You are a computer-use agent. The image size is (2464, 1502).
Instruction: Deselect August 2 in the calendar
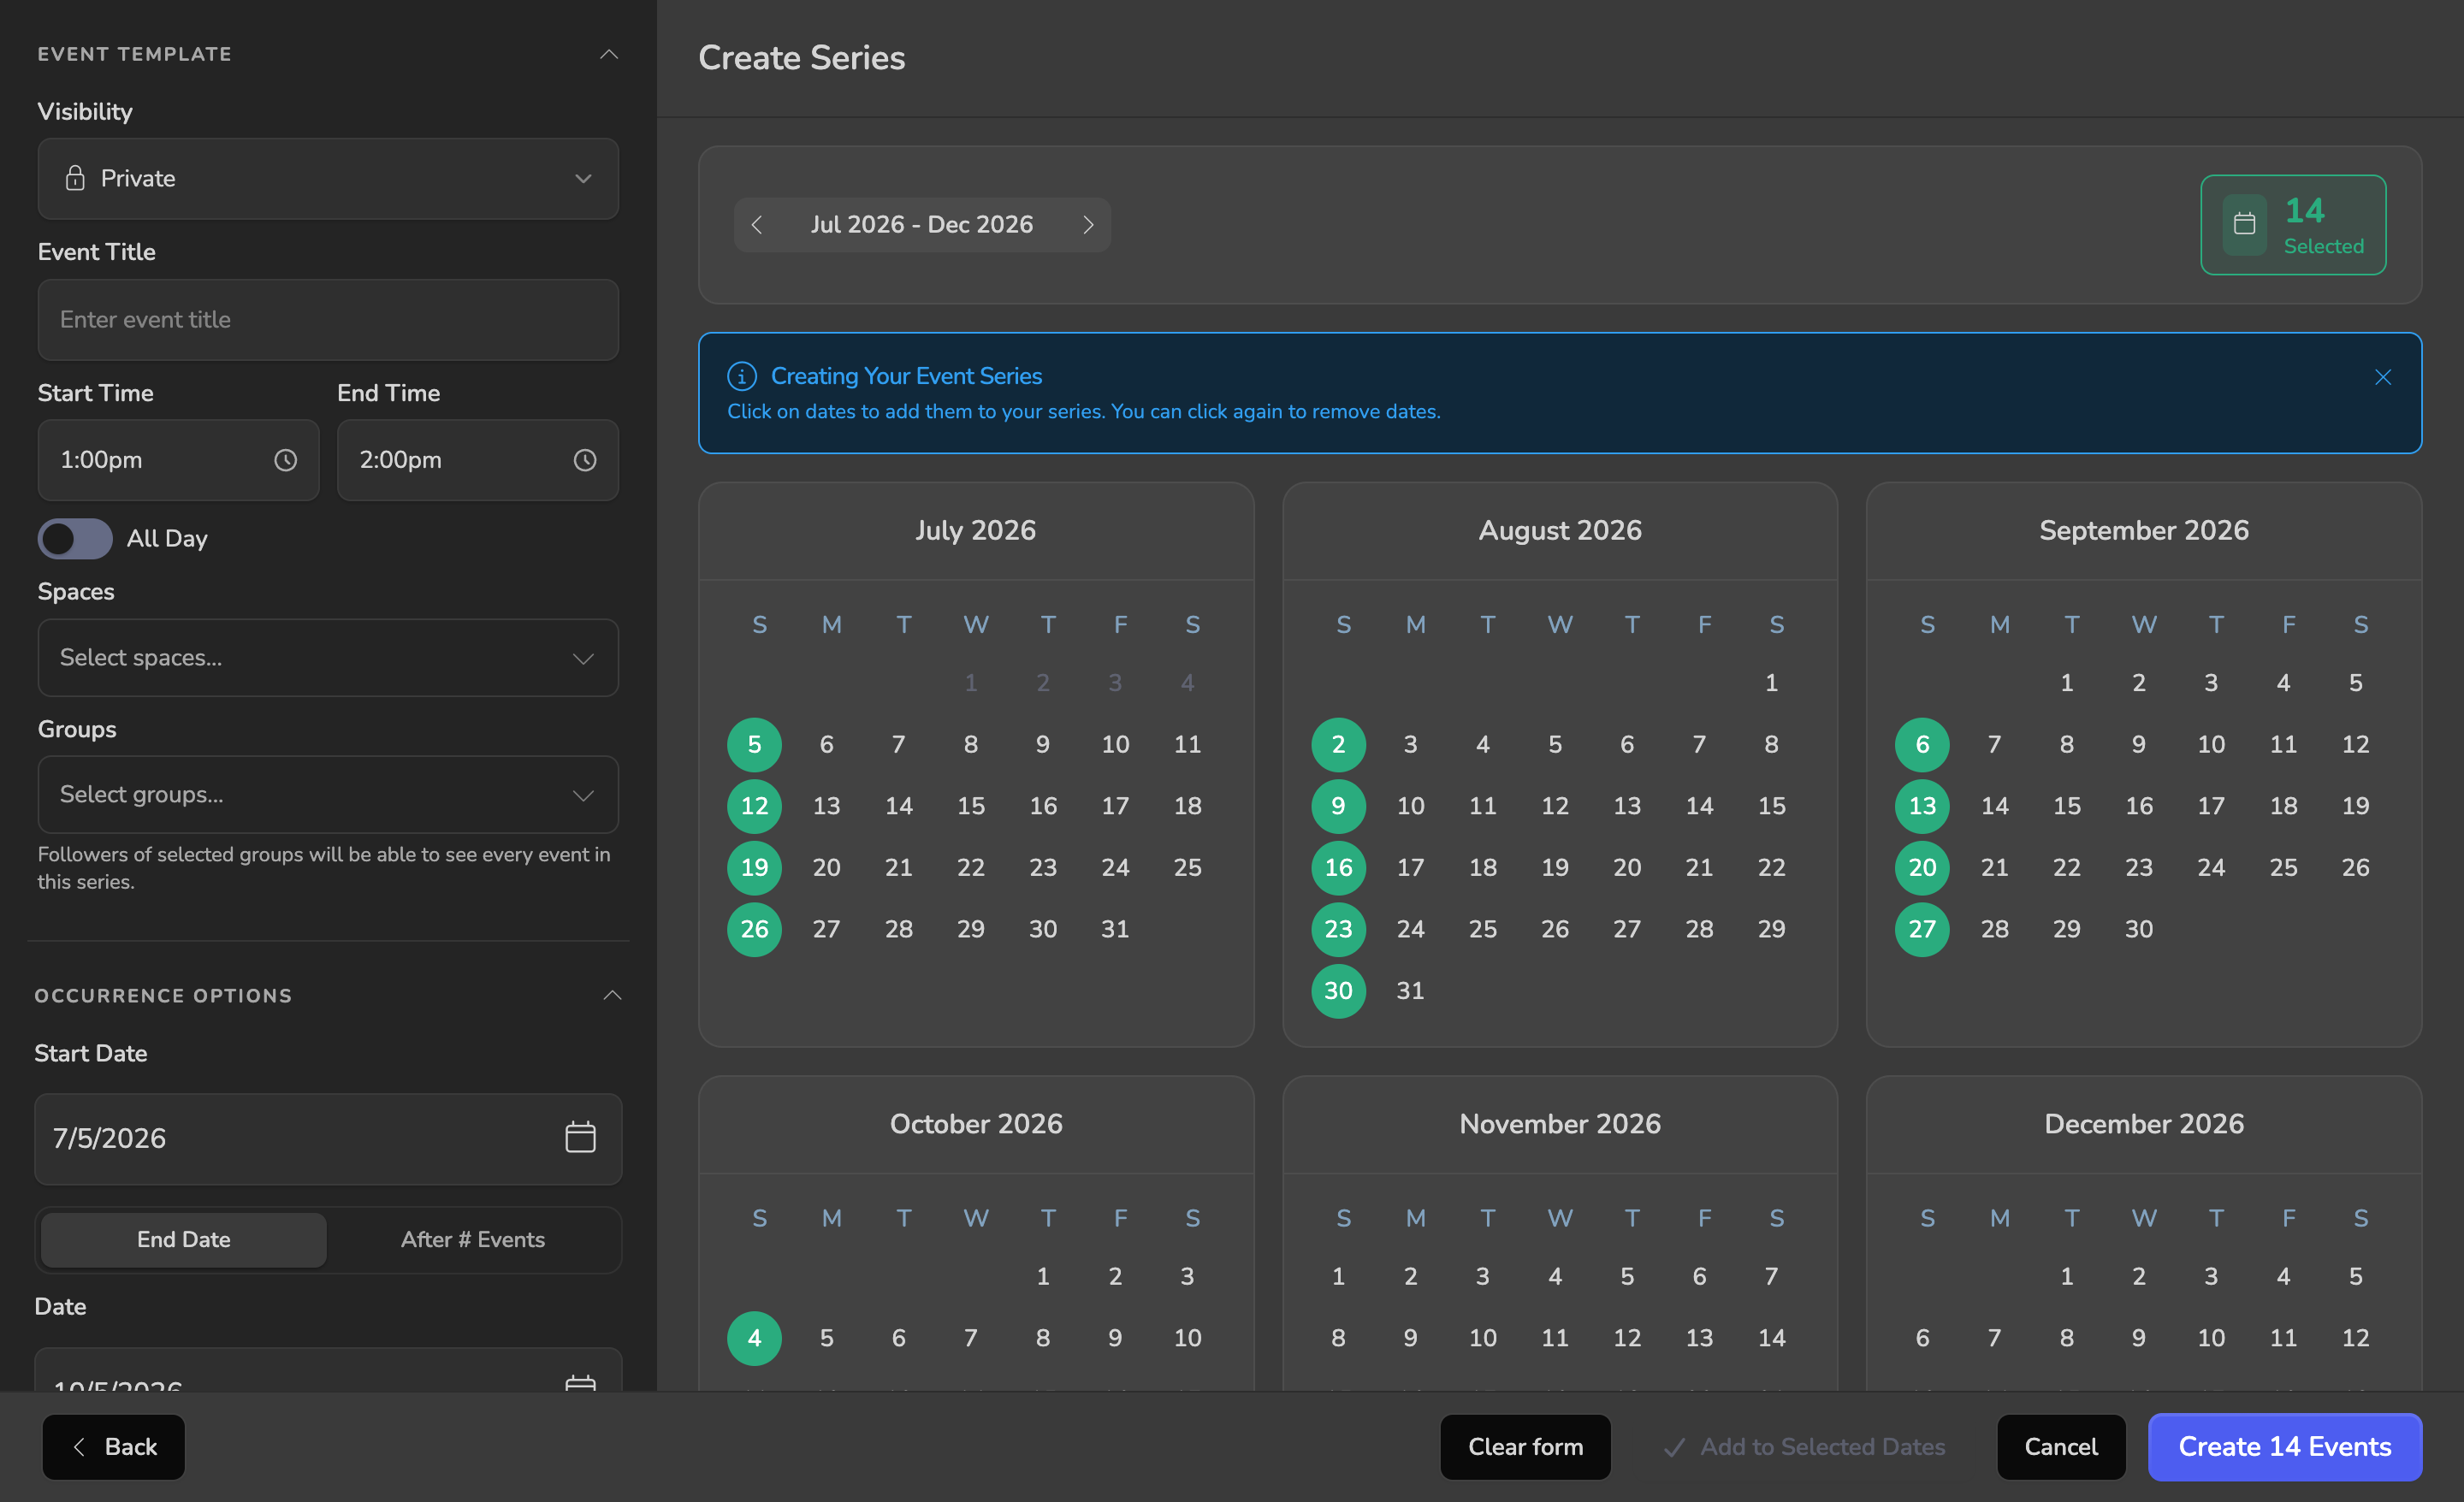point(1339,745)
